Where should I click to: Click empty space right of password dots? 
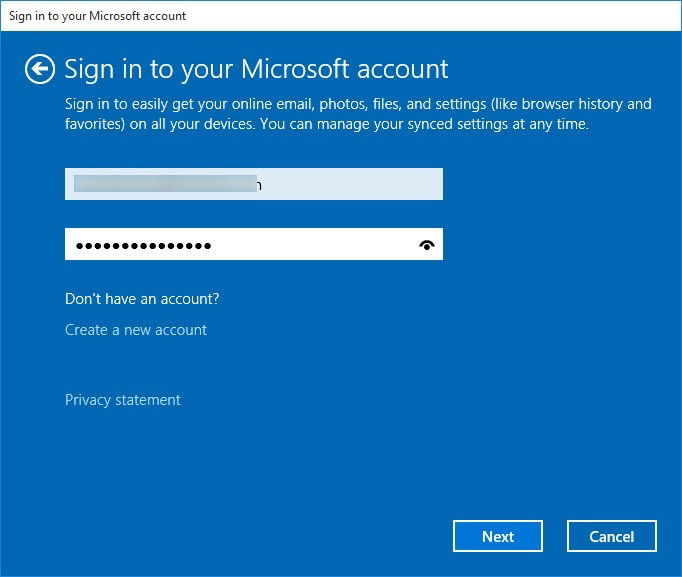point(313,245)
